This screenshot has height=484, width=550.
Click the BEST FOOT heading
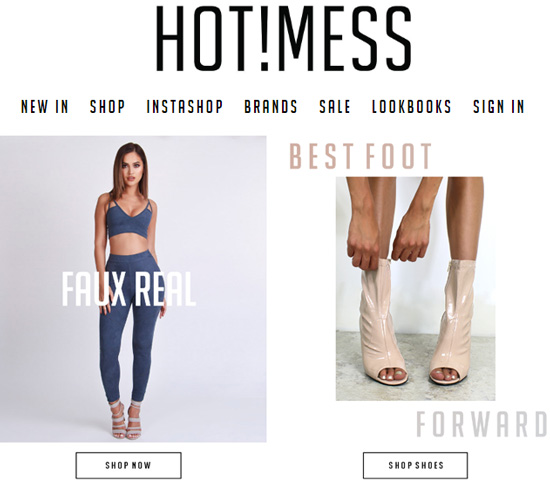click(x=360, y=156)
